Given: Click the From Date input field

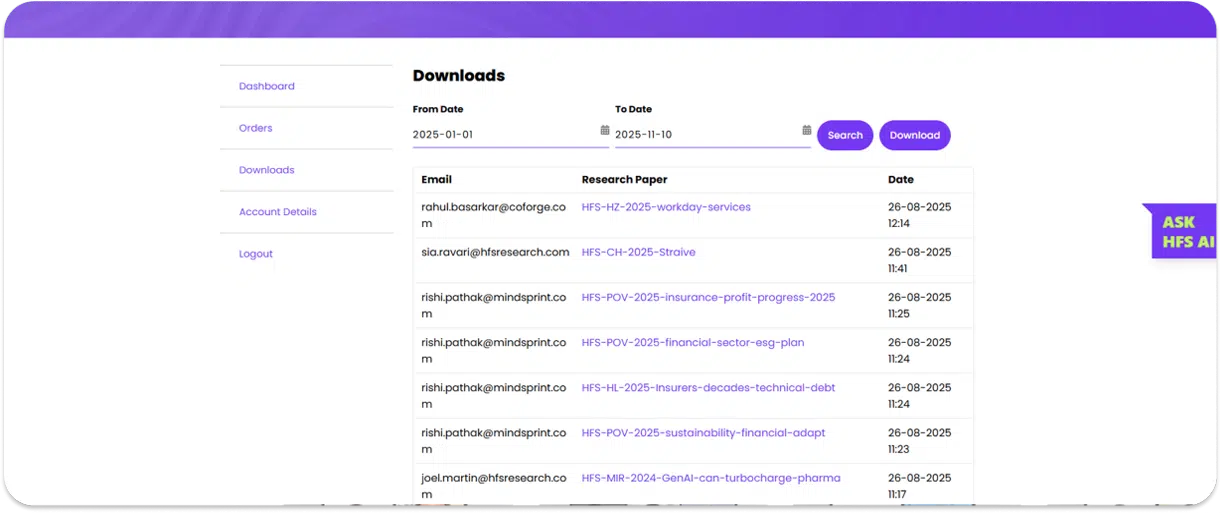Looking at the screenshot, I should coord(503,134).
